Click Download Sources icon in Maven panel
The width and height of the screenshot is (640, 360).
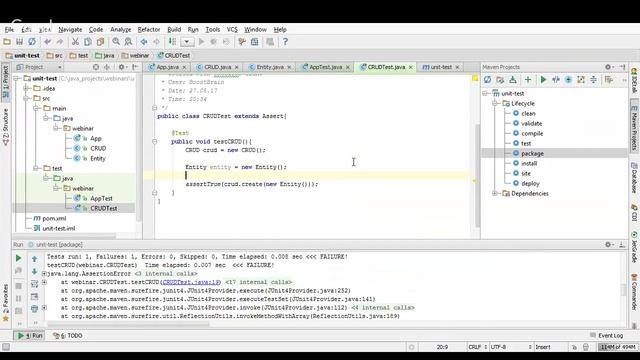[513, 80]
